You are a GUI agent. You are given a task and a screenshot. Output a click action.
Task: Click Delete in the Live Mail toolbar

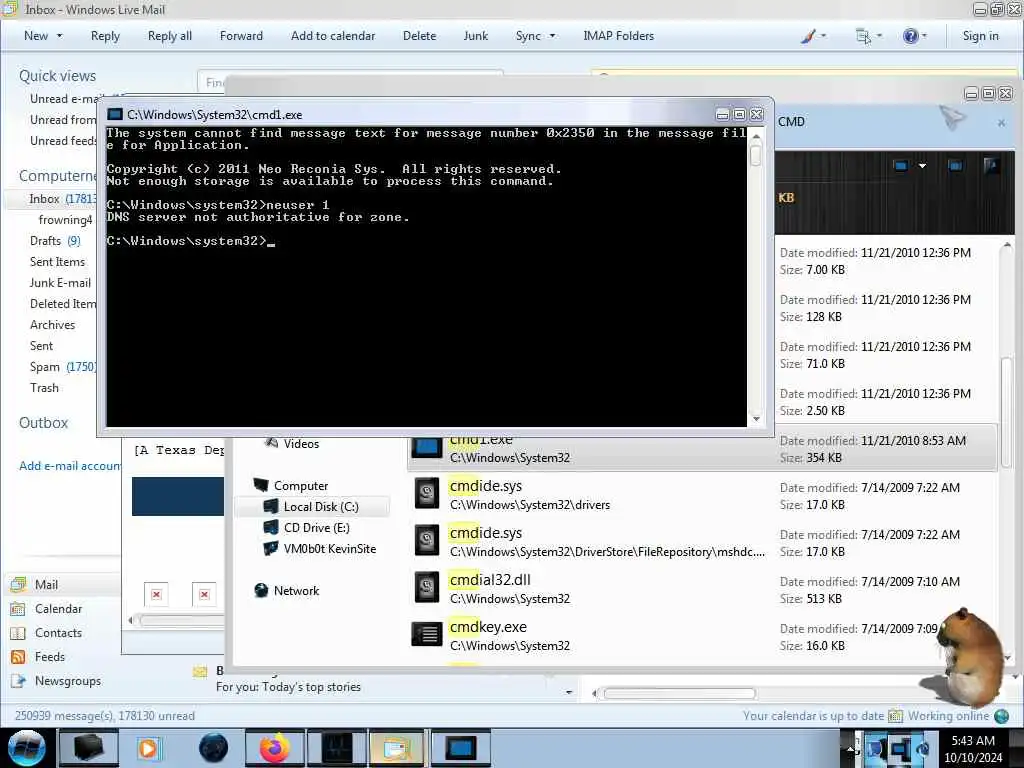419,36
